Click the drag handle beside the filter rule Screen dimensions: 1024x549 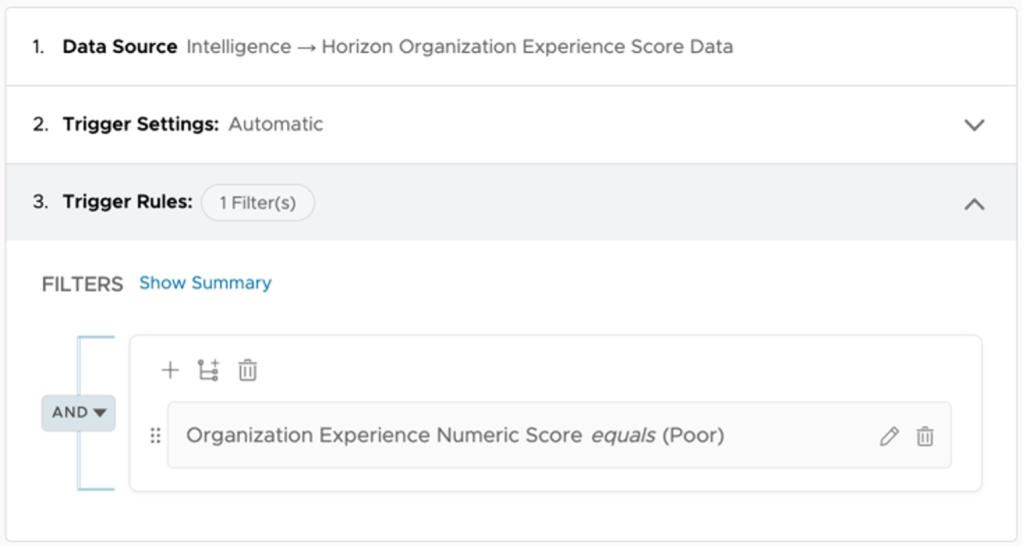[x=155, y=436]
